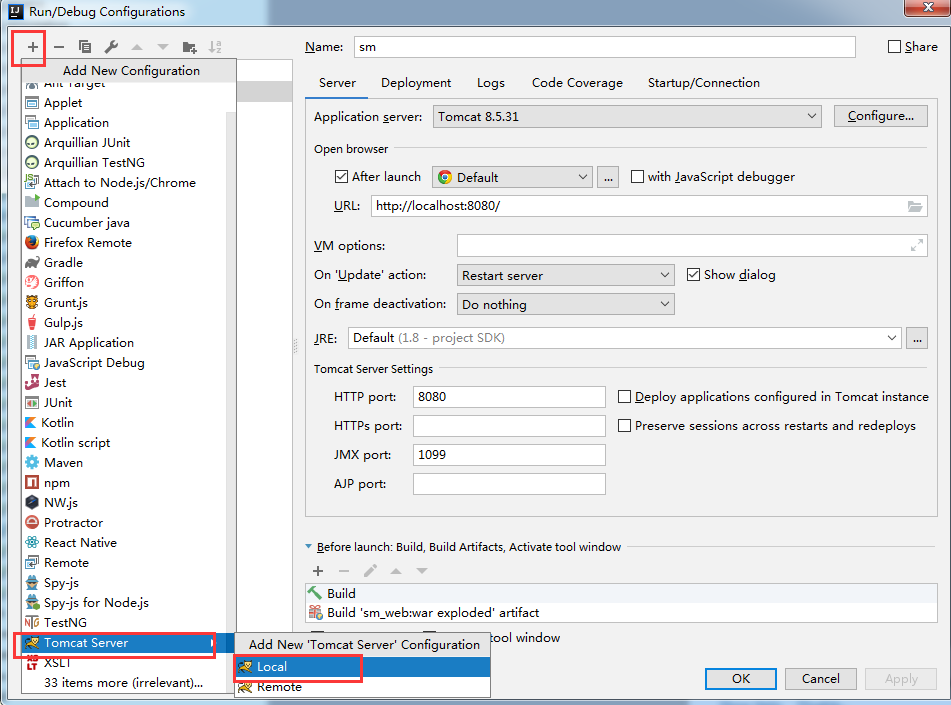Click into the HTTPs port field
Screen dimensions: 951x705
click(509, 426)
